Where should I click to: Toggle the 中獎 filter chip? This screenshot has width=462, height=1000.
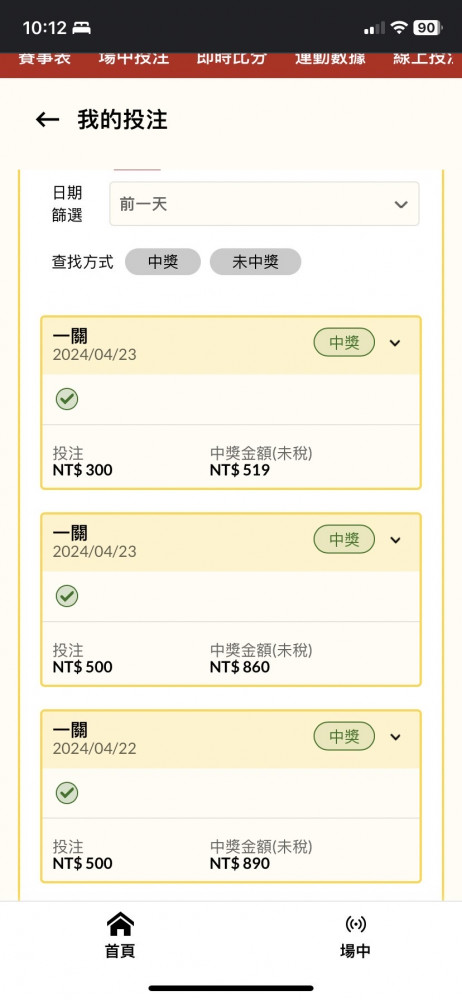coord(163,262)
